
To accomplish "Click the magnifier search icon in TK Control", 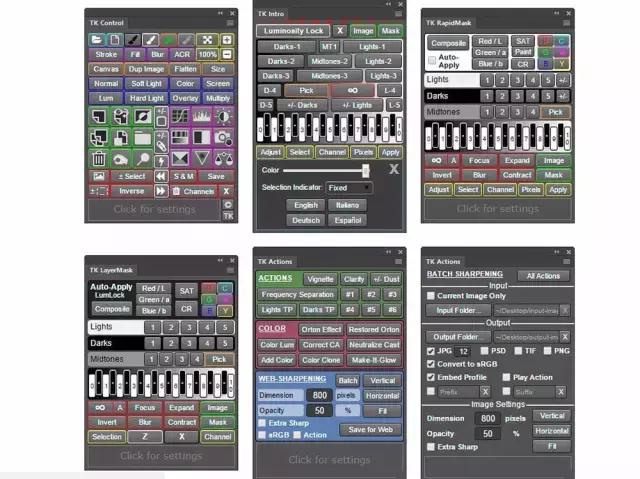I will 142,159.
